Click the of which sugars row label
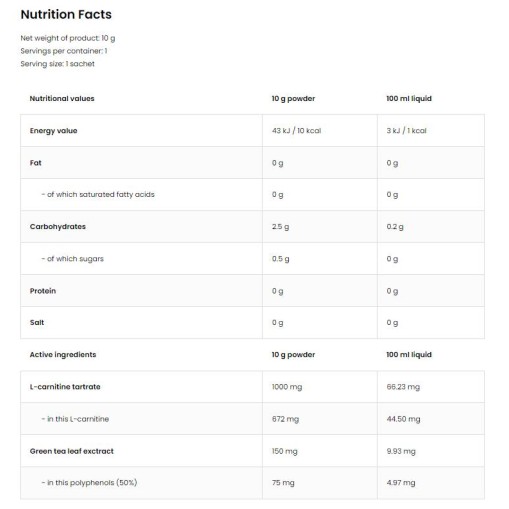Screen dimensions: 509x509 click(x=73, y=259)
